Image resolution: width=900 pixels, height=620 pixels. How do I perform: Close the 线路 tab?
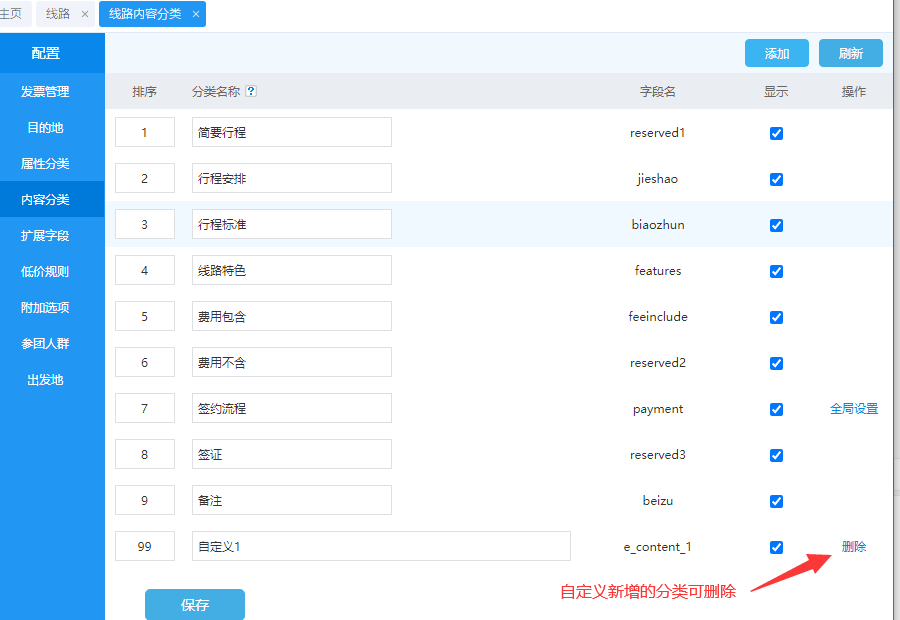tap(85, 14)
